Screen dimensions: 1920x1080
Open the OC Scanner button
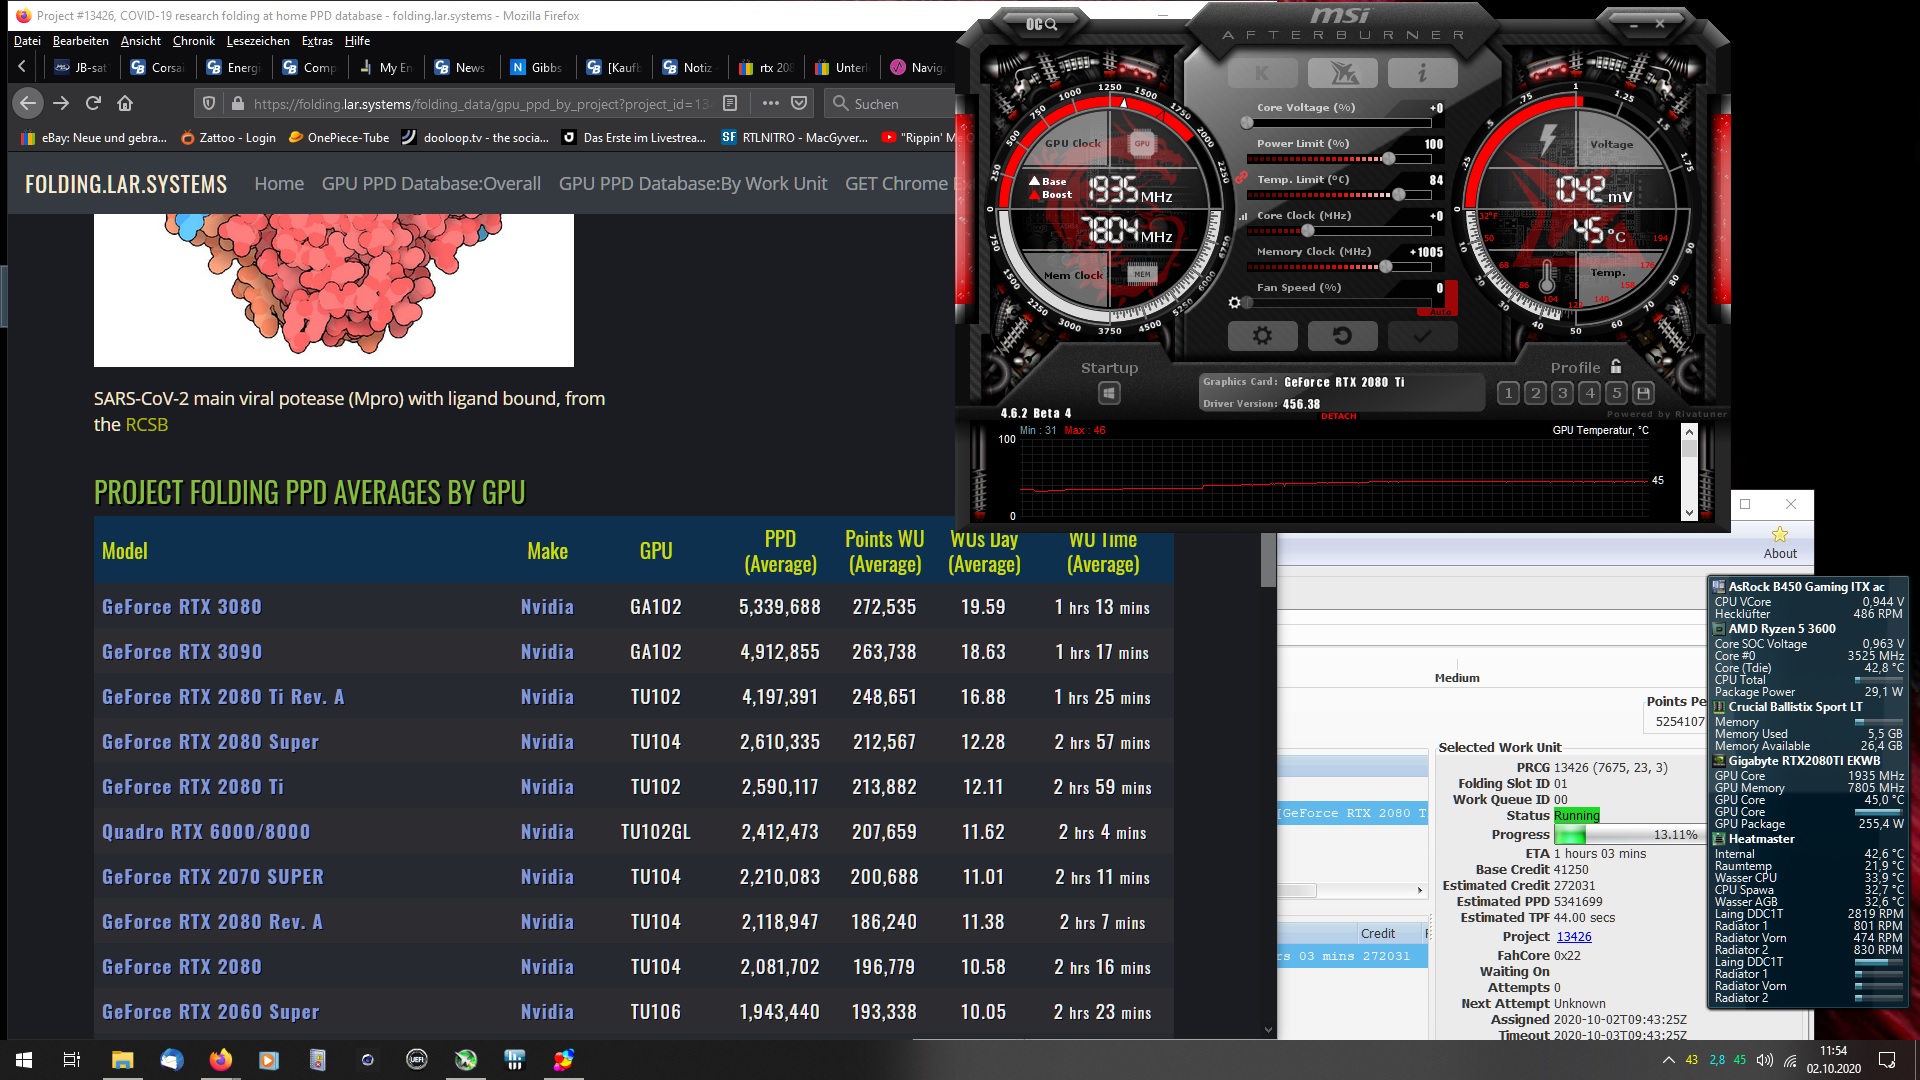pyautogui.click(x=1041, y=24)
